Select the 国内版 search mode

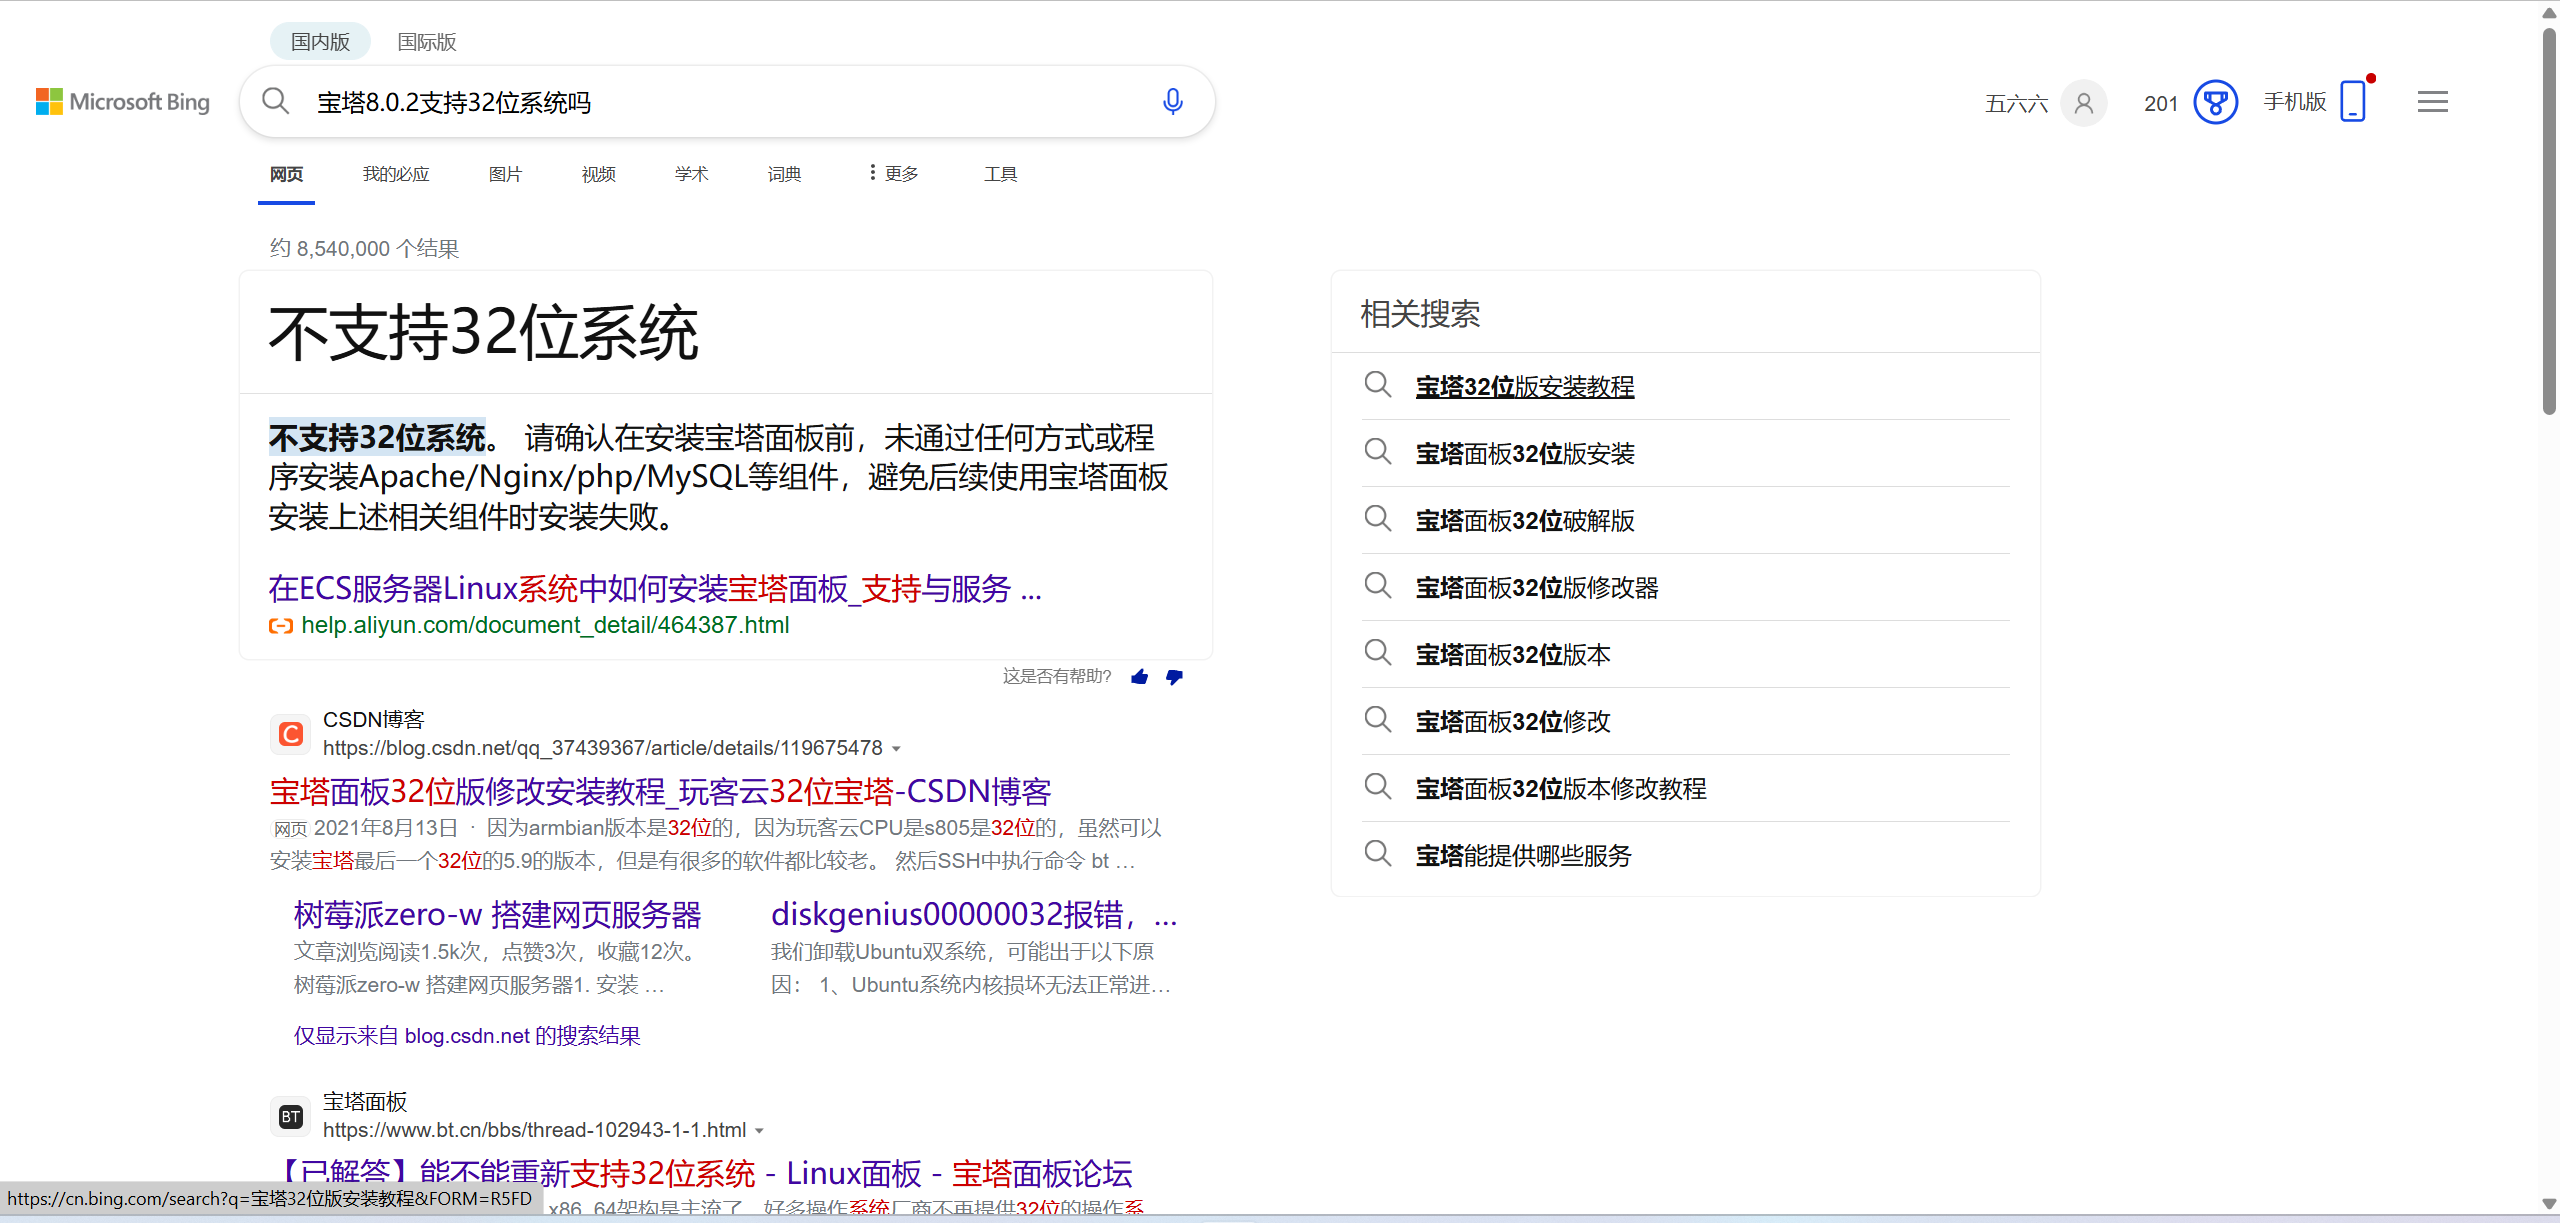(320, 42)
